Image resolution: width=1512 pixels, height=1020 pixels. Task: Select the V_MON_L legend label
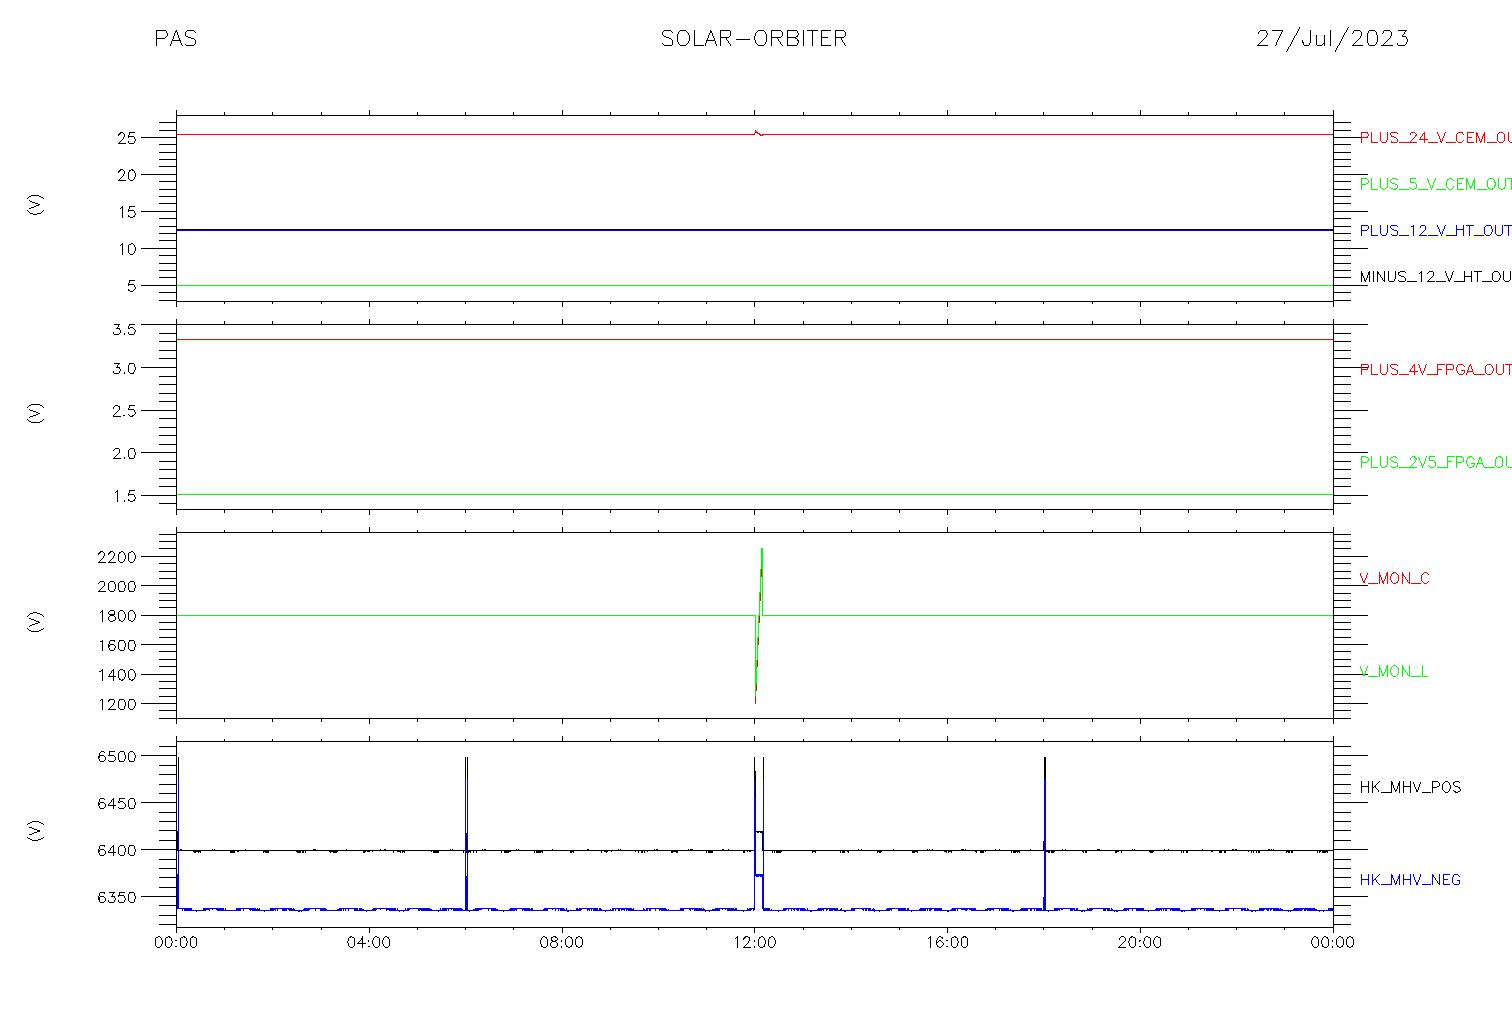point(1393,671)
